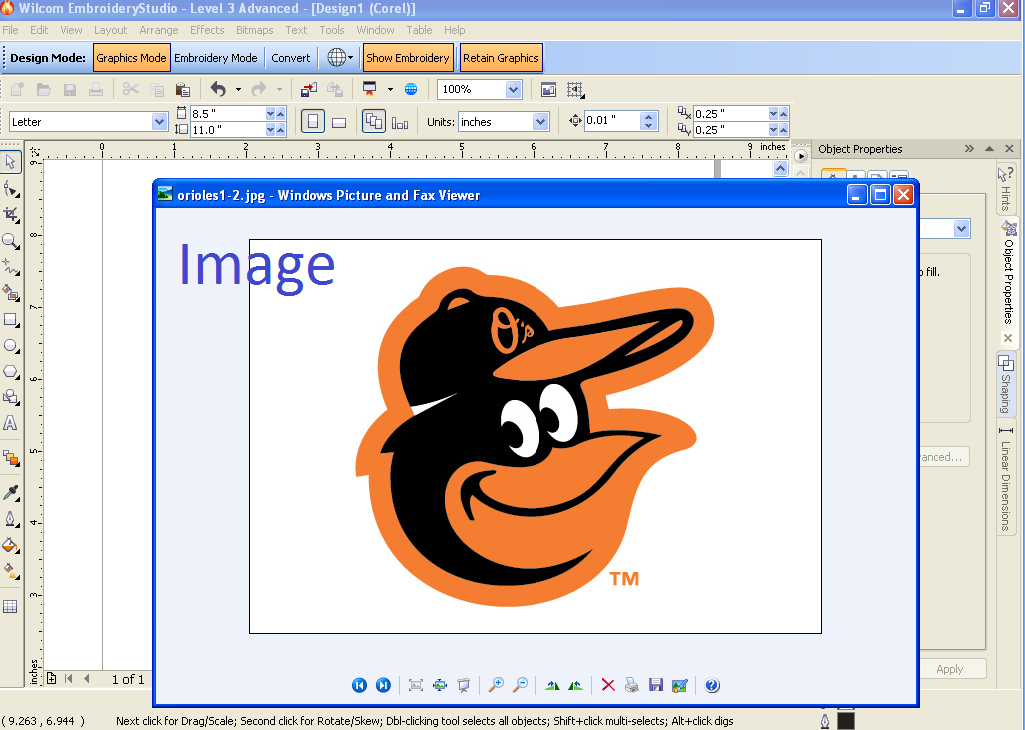Zoom out on the orioles image

520,685
